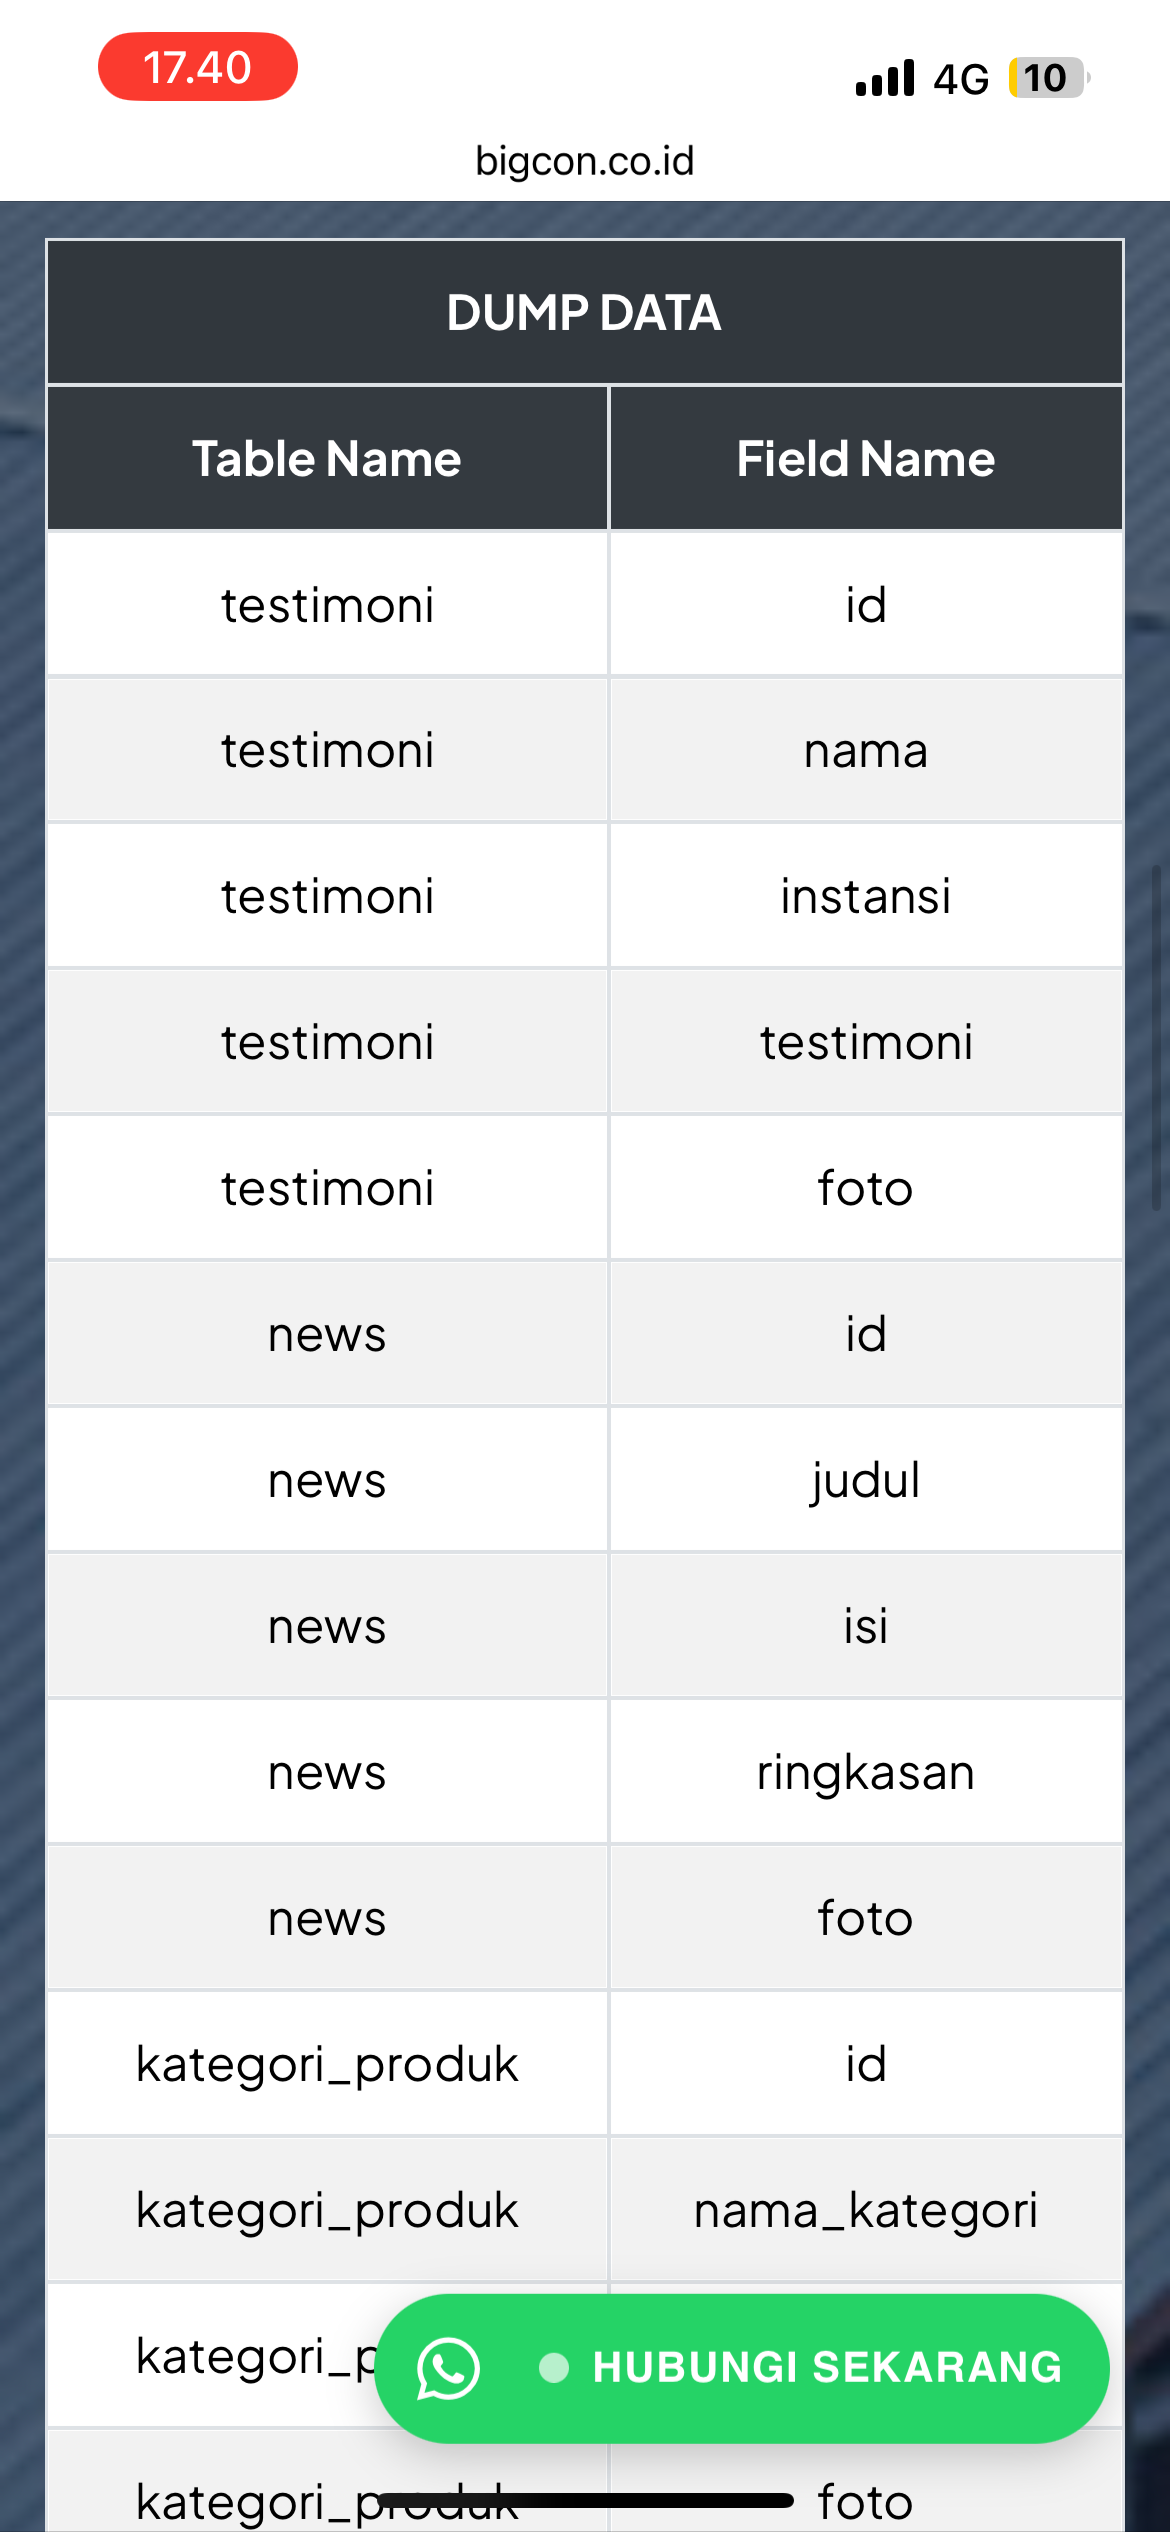
Task: Click the Table Name column header
Action: (327, 459)
